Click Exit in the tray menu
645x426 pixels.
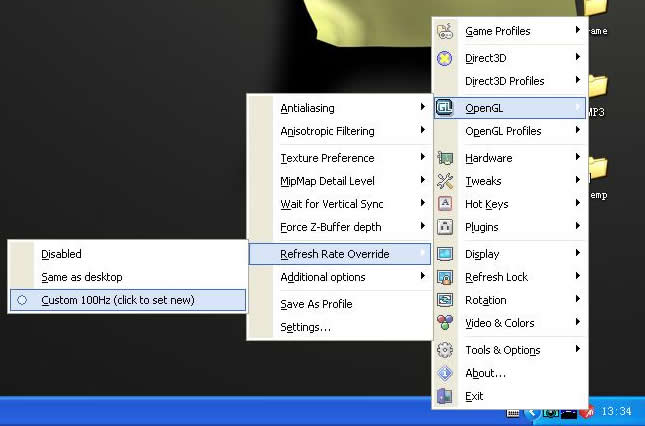pos(474,396)
